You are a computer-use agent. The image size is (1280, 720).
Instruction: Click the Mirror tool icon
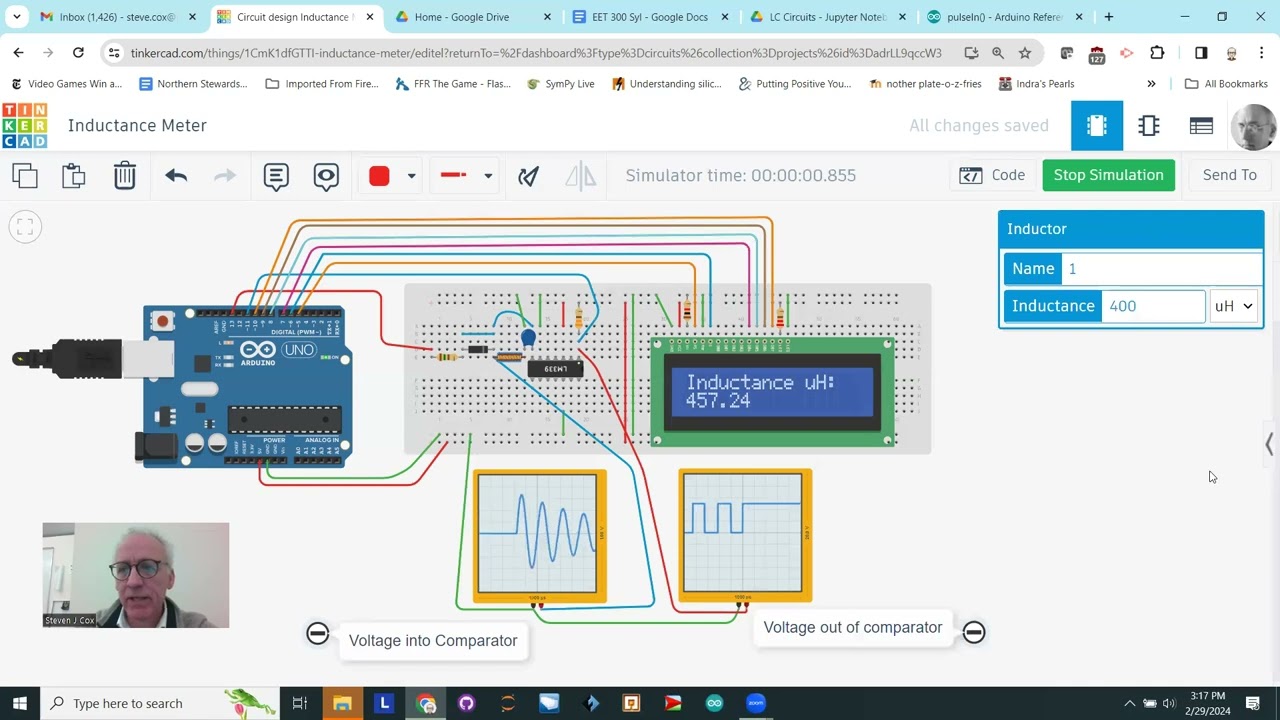580,176
